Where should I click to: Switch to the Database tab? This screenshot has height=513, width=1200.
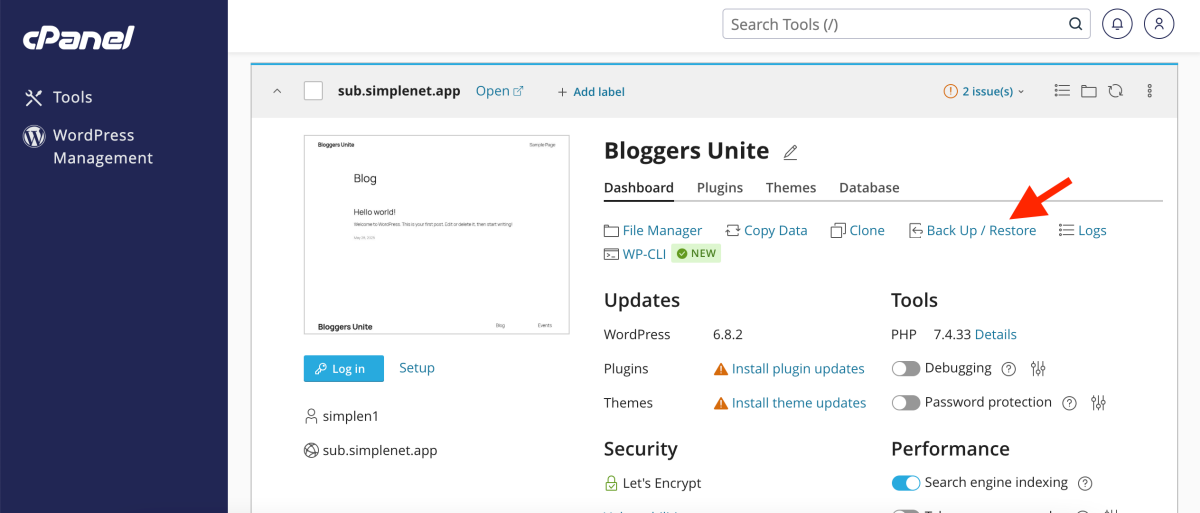[x=869, y=188]
